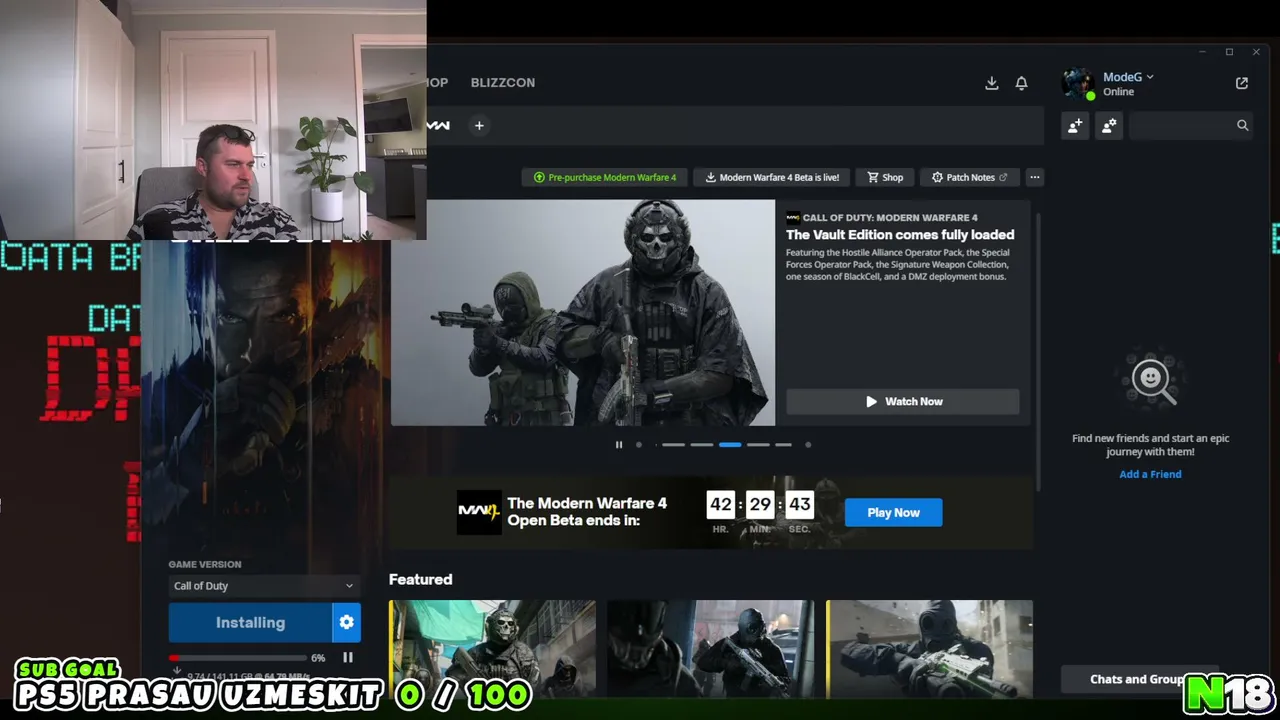
Task: Pause the Call of Duty installation
Action: pos(348,657)
